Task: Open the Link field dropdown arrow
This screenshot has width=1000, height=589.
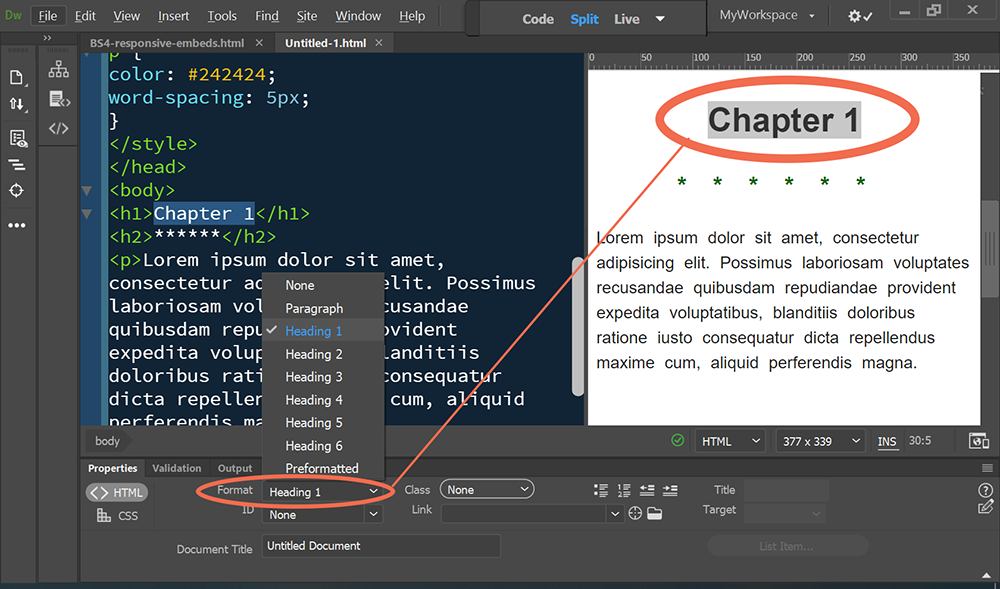Action: (615, 514)
